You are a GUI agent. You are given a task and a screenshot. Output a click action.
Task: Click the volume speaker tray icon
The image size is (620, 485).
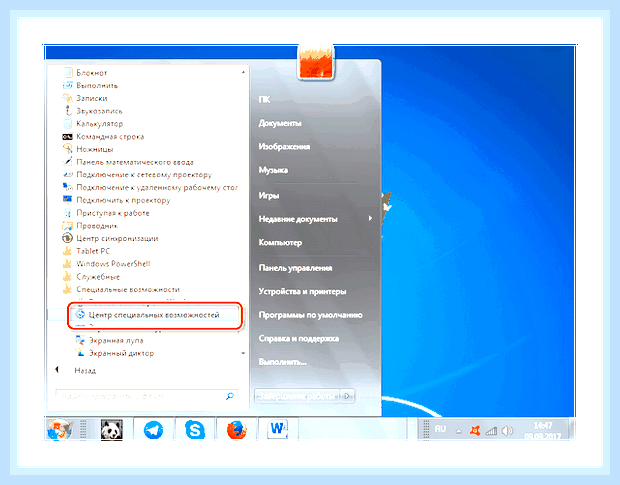coord(507,430)
